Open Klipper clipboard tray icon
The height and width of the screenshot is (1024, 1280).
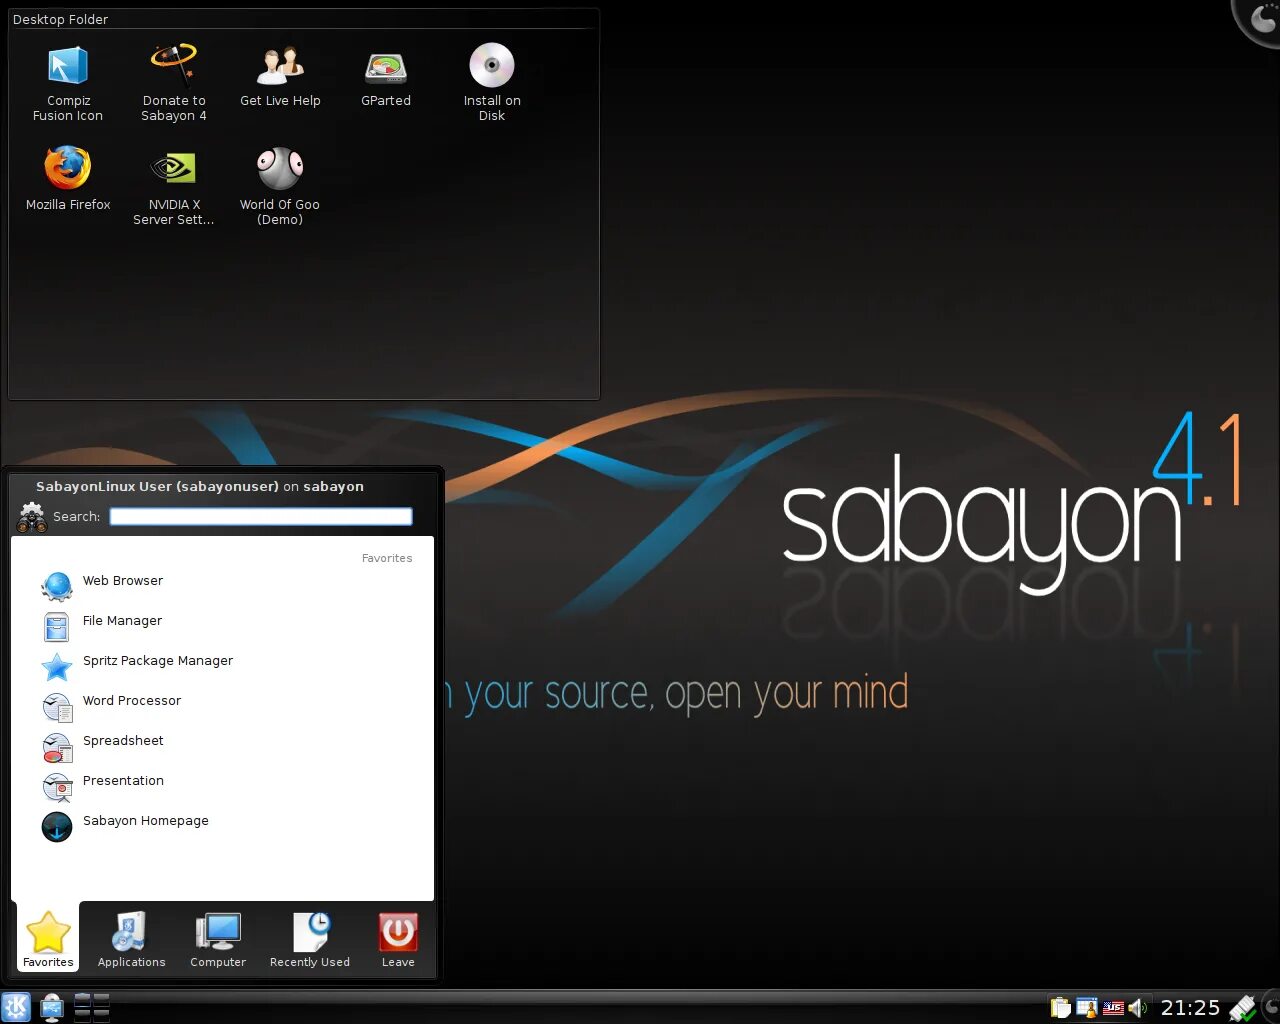click(x=1061, y=1008)
